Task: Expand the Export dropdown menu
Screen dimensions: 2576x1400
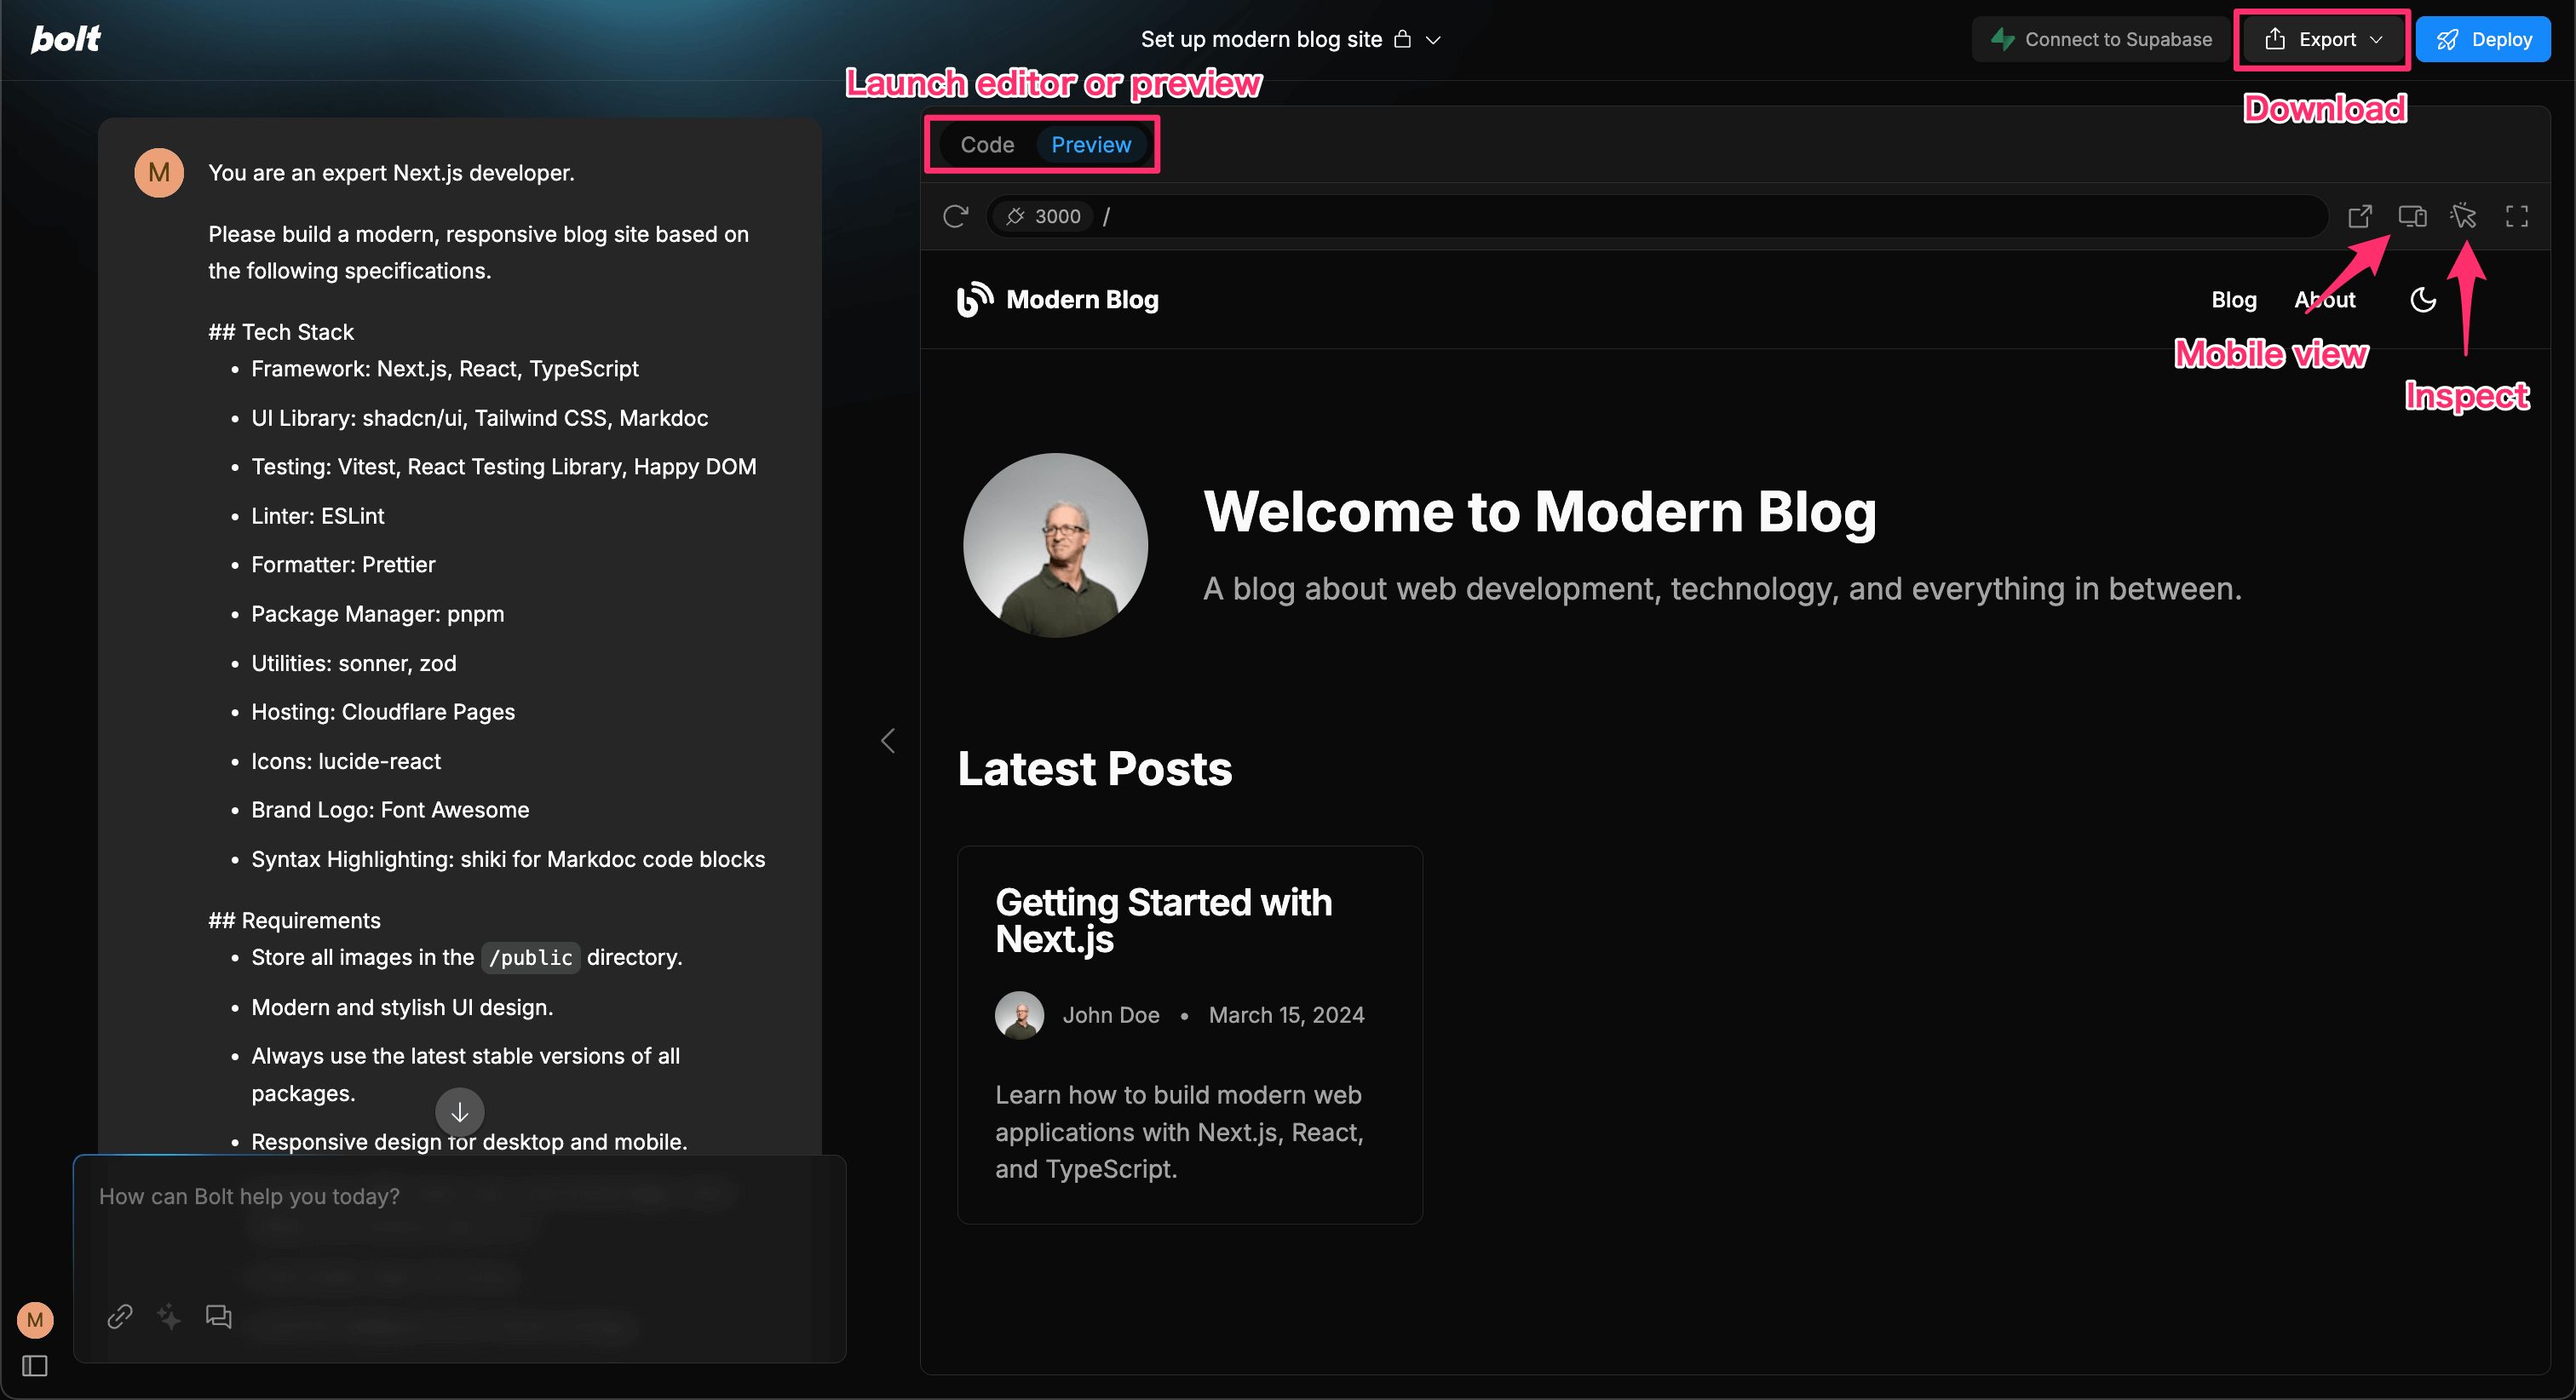Action: (x=2323, y=40)
